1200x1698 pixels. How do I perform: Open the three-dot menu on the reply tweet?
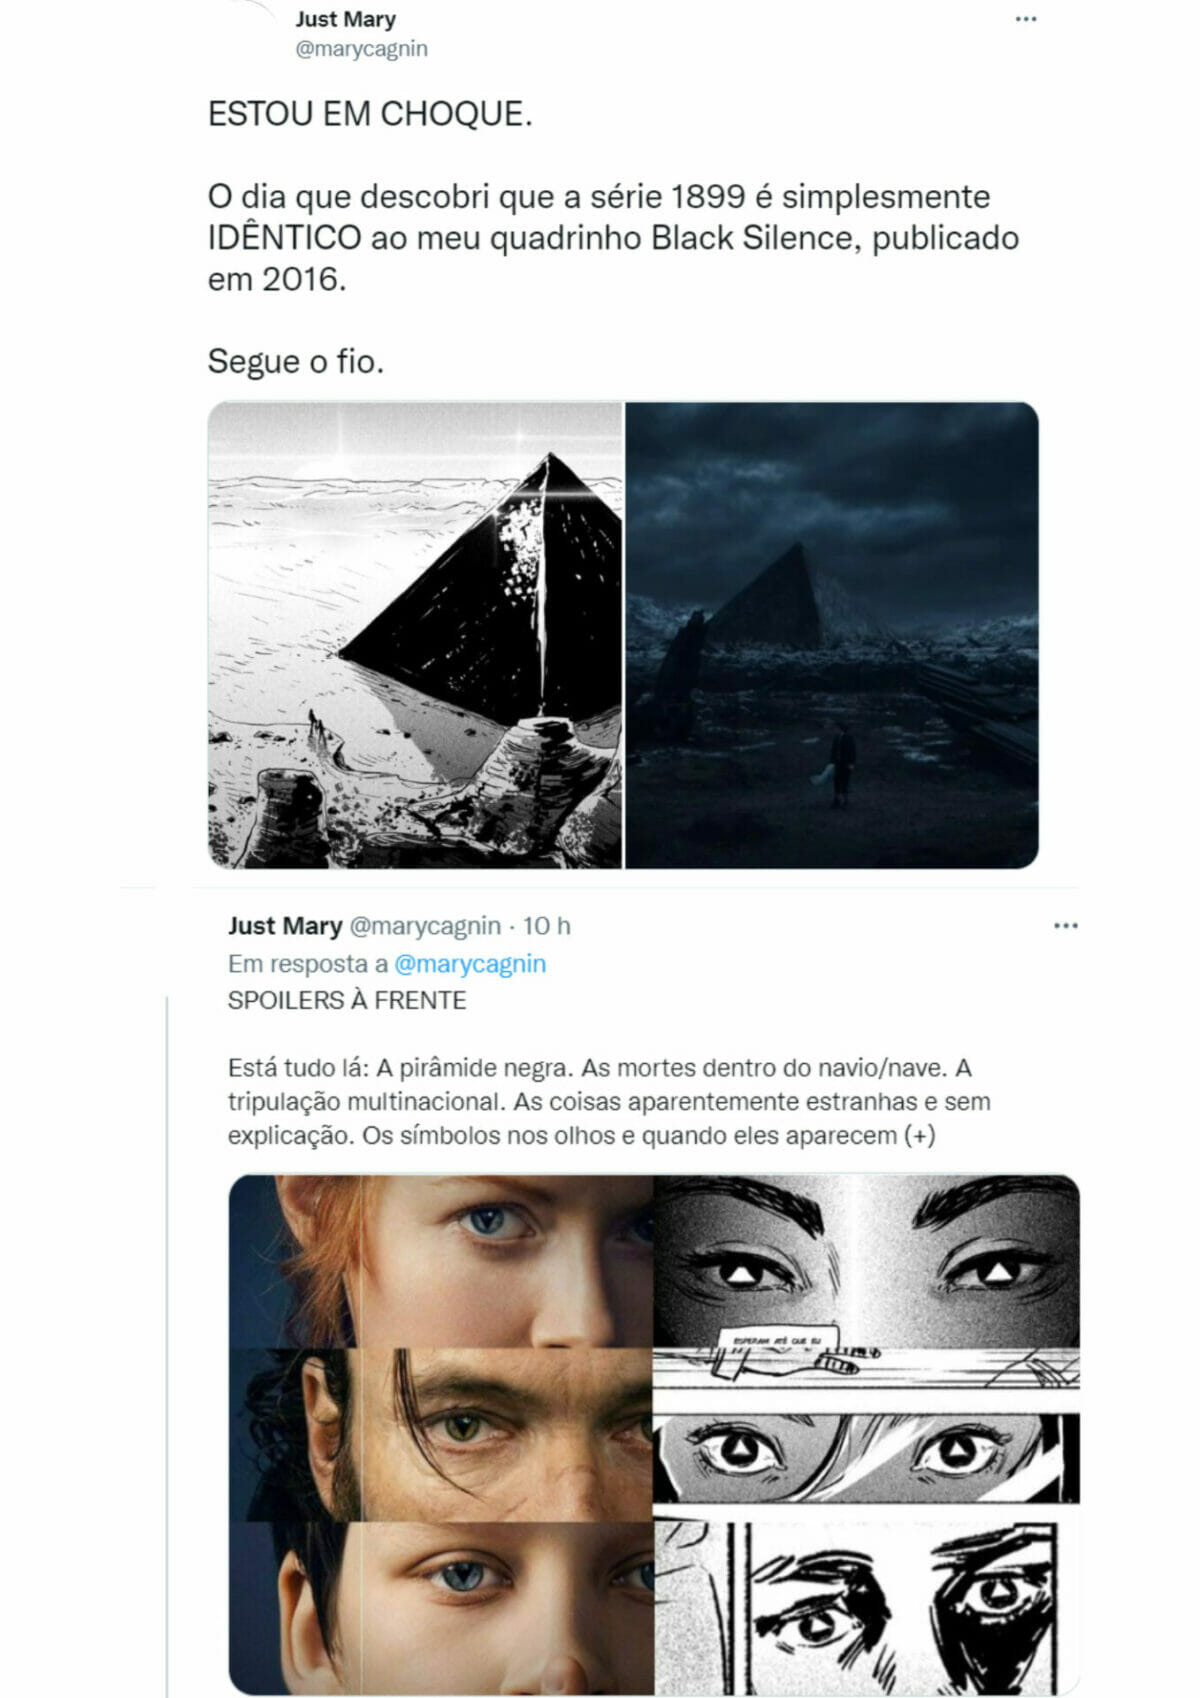tap(1066, 926)
